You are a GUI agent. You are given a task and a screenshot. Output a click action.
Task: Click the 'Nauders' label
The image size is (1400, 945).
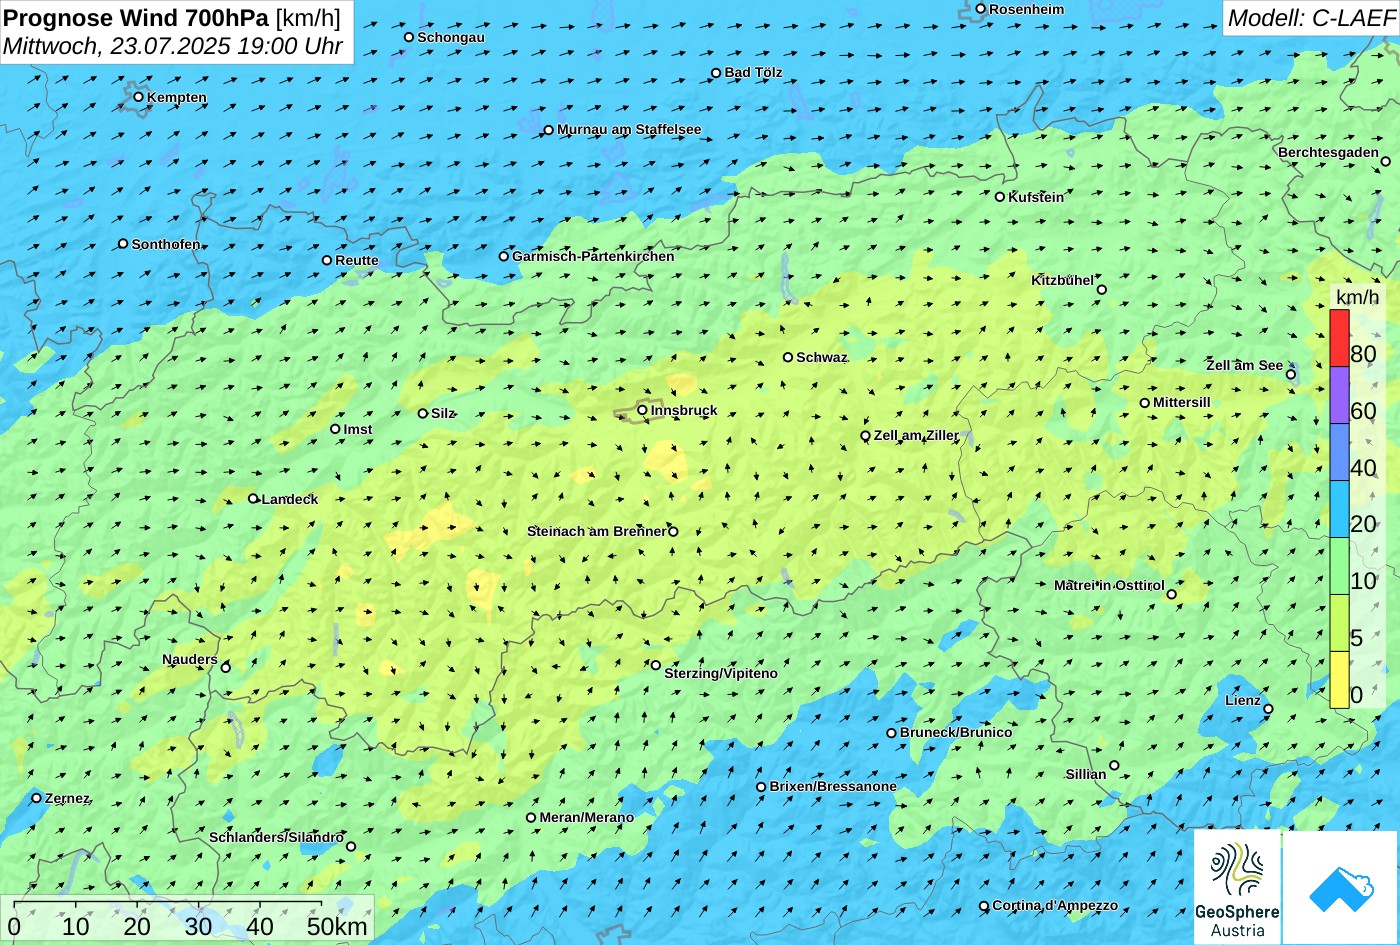pyautogui.click(x=190, y=659)
